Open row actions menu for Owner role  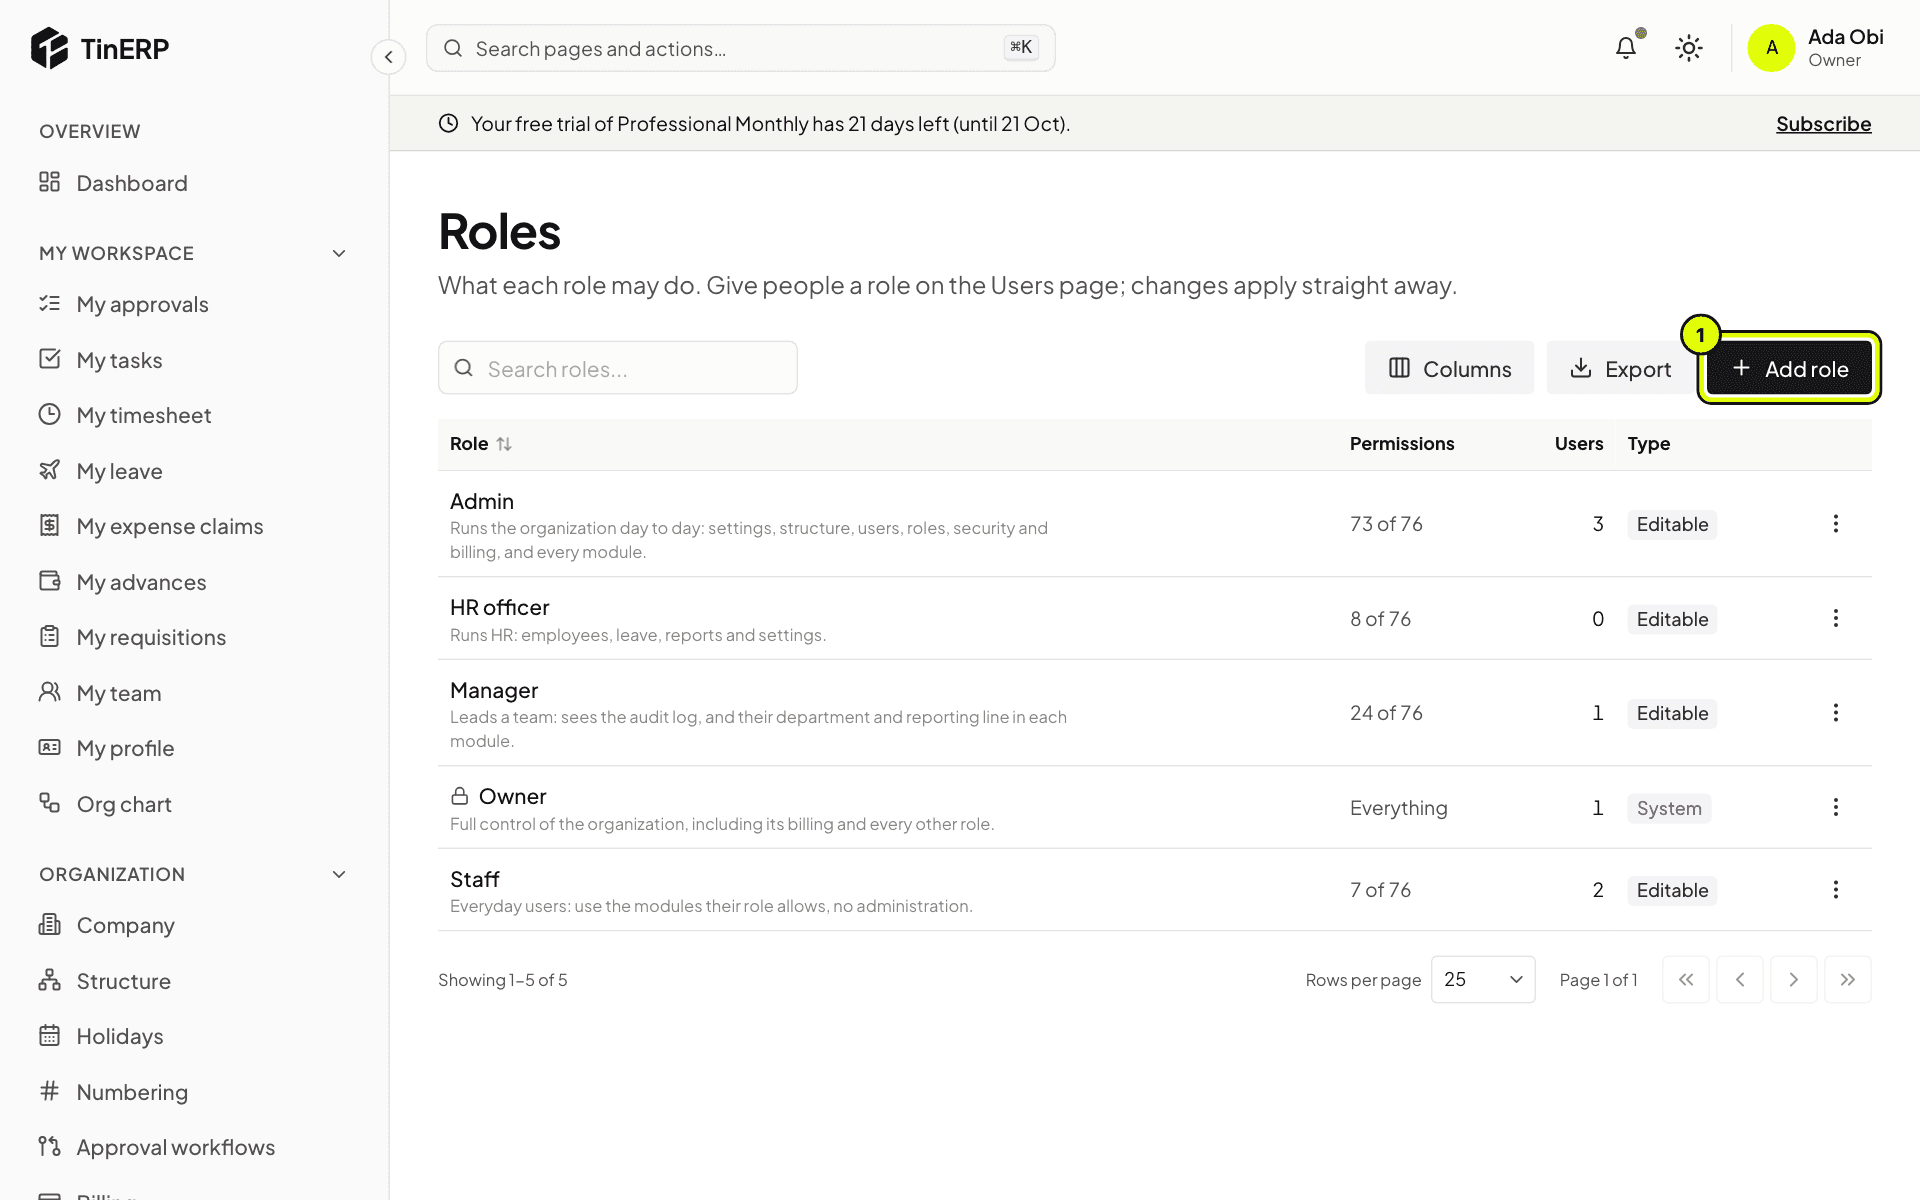[x=1835, y=807]
